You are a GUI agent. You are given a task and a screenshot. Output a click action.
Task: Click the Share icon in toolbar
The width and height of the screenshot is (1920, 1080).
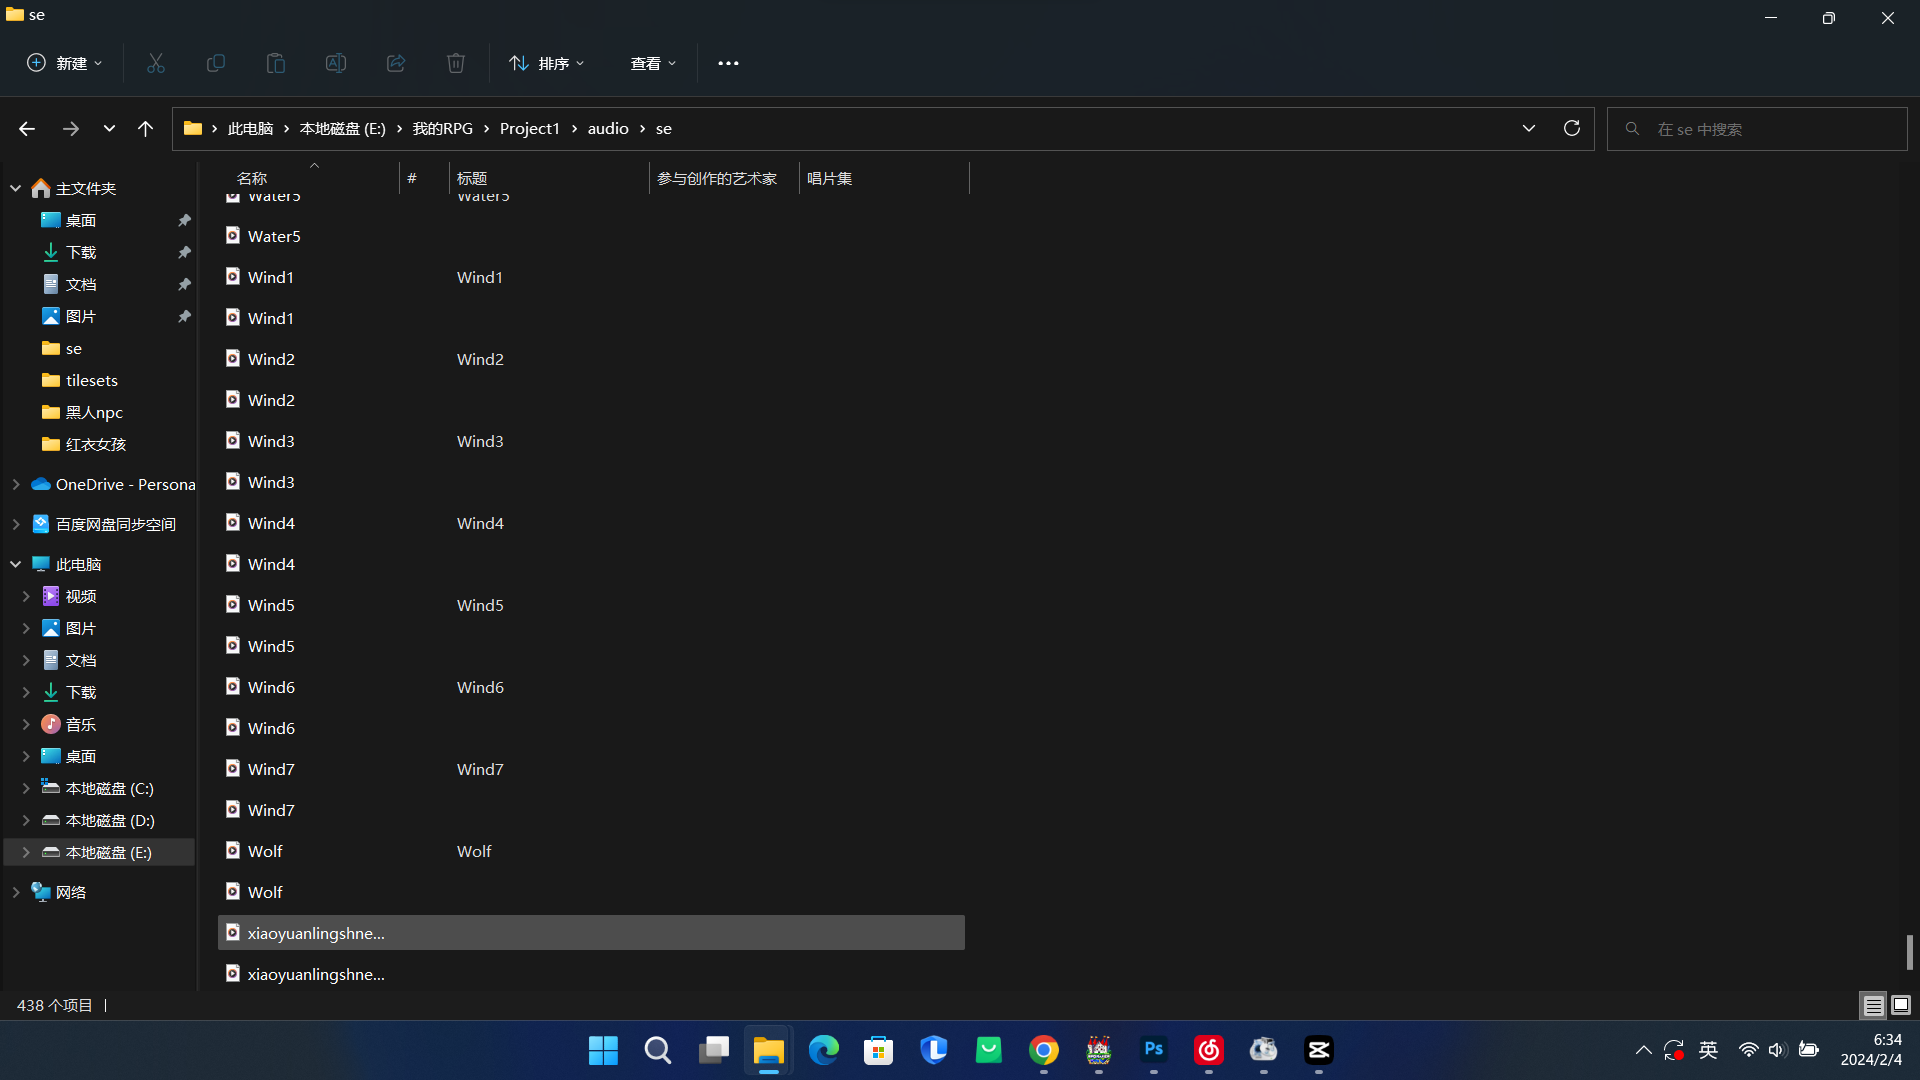click(x=396, y=63)
